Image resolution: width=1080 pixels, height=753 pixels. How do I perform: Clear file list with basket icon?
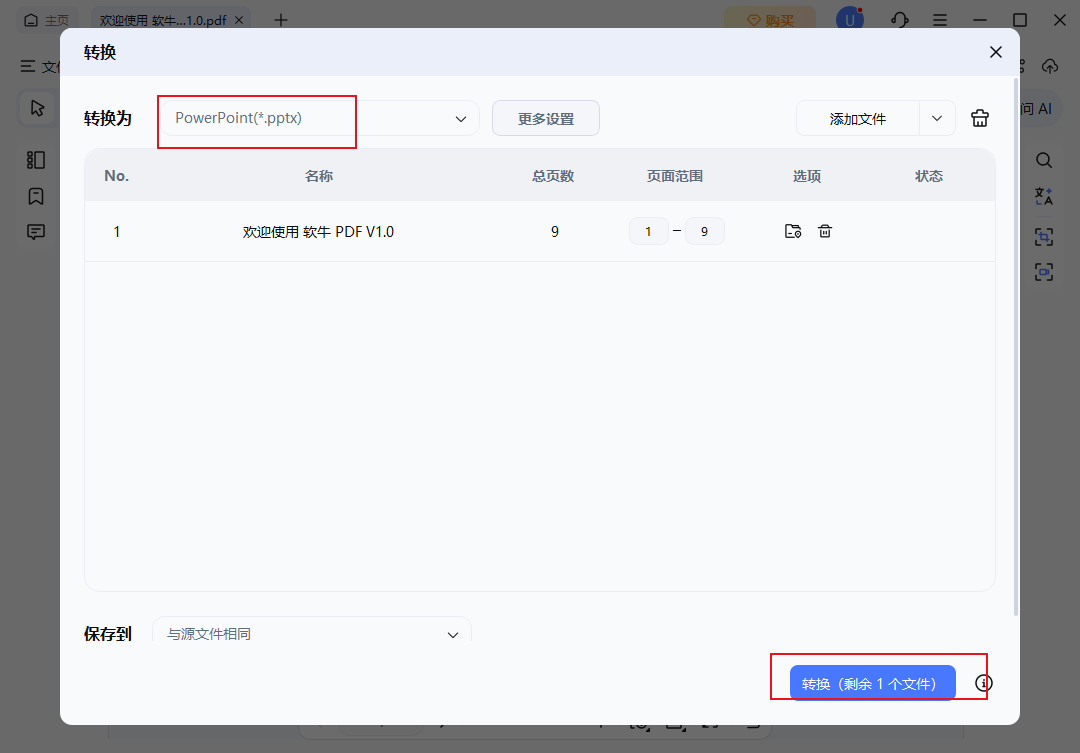pos(979,118)
